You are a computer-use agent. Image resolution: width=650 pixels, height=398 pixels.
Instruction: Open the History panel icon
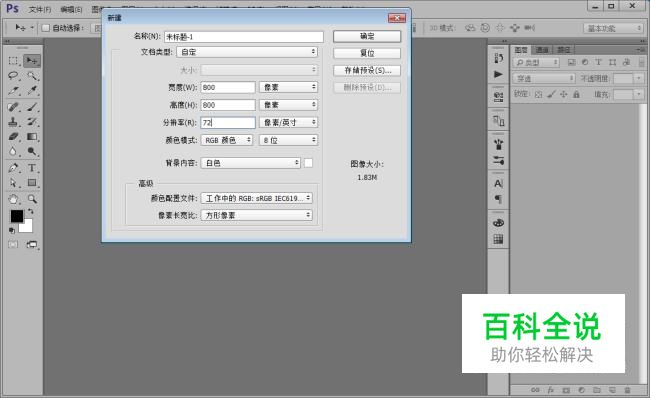[498, 58]
